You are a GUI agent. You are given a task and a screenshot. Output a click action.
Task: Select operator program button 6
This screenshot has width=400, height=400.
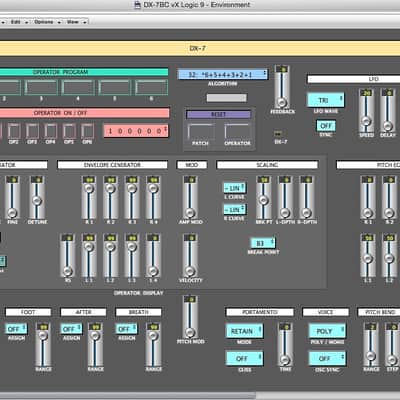click(151, 87)
